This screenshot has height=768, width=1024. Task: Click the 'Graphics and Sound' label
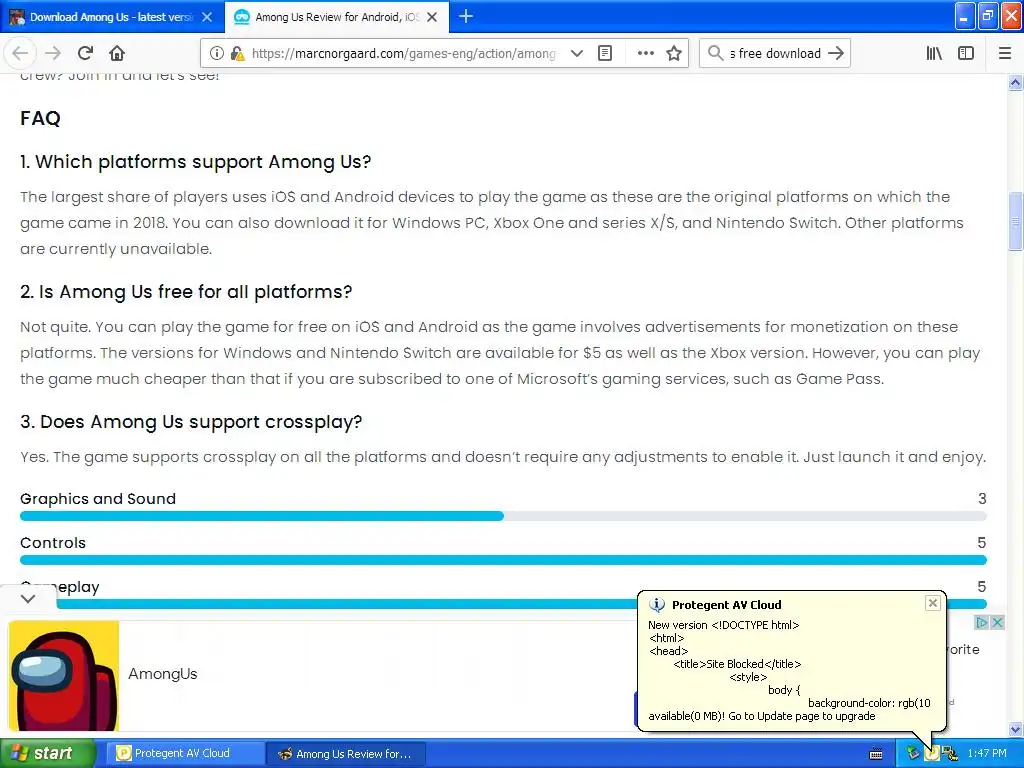(98, 499)
